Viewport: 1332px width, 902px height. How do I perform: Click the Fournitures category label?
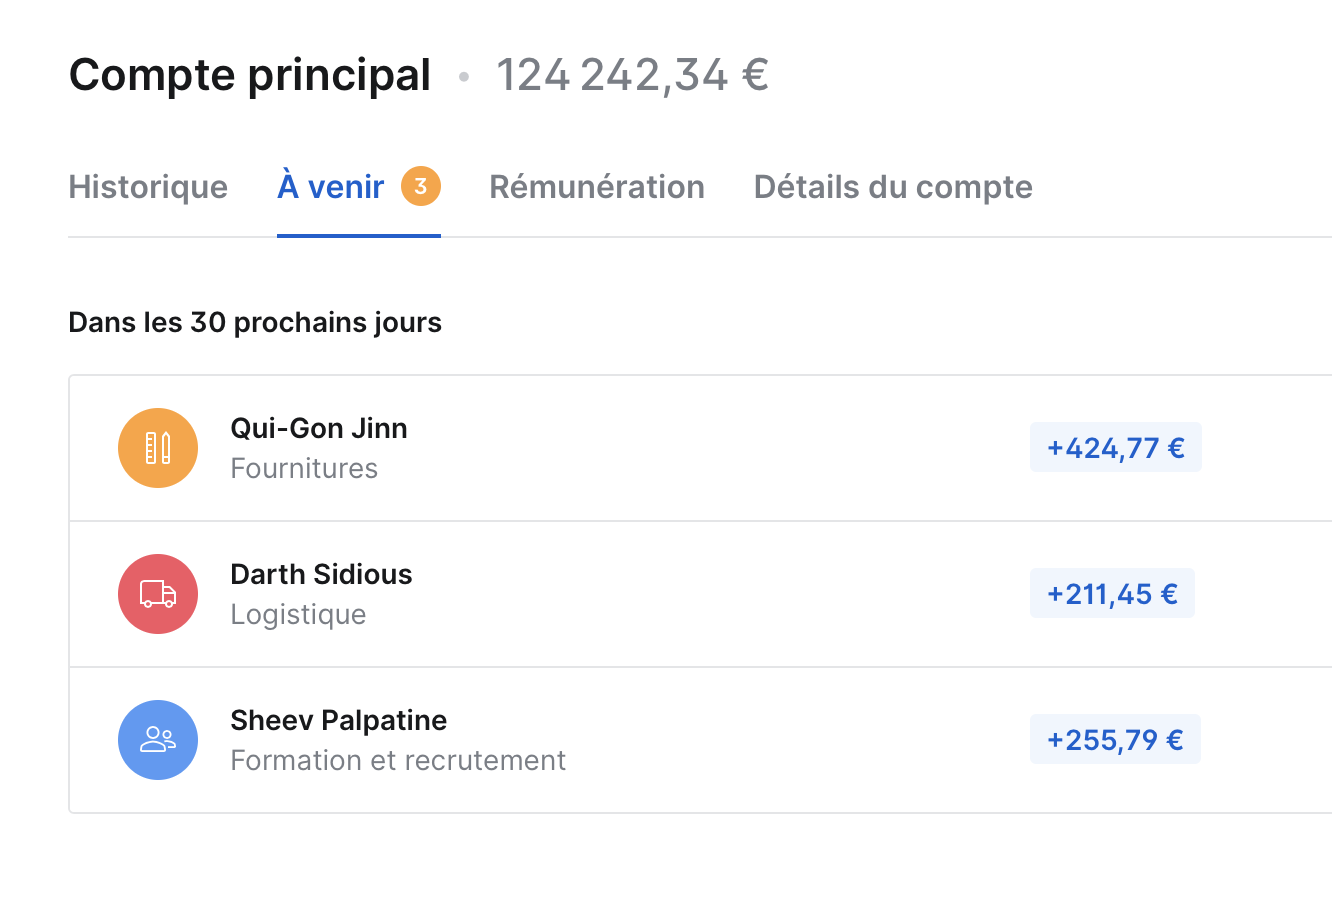304,468
